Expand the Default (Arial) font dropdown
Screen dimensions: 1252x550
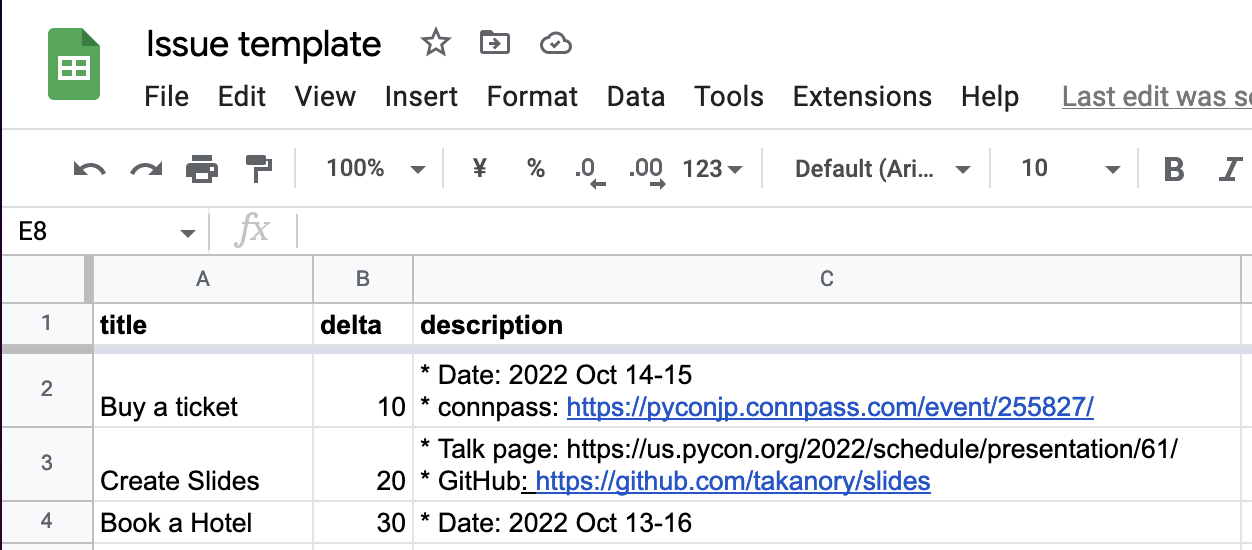(x=882, y=169)
